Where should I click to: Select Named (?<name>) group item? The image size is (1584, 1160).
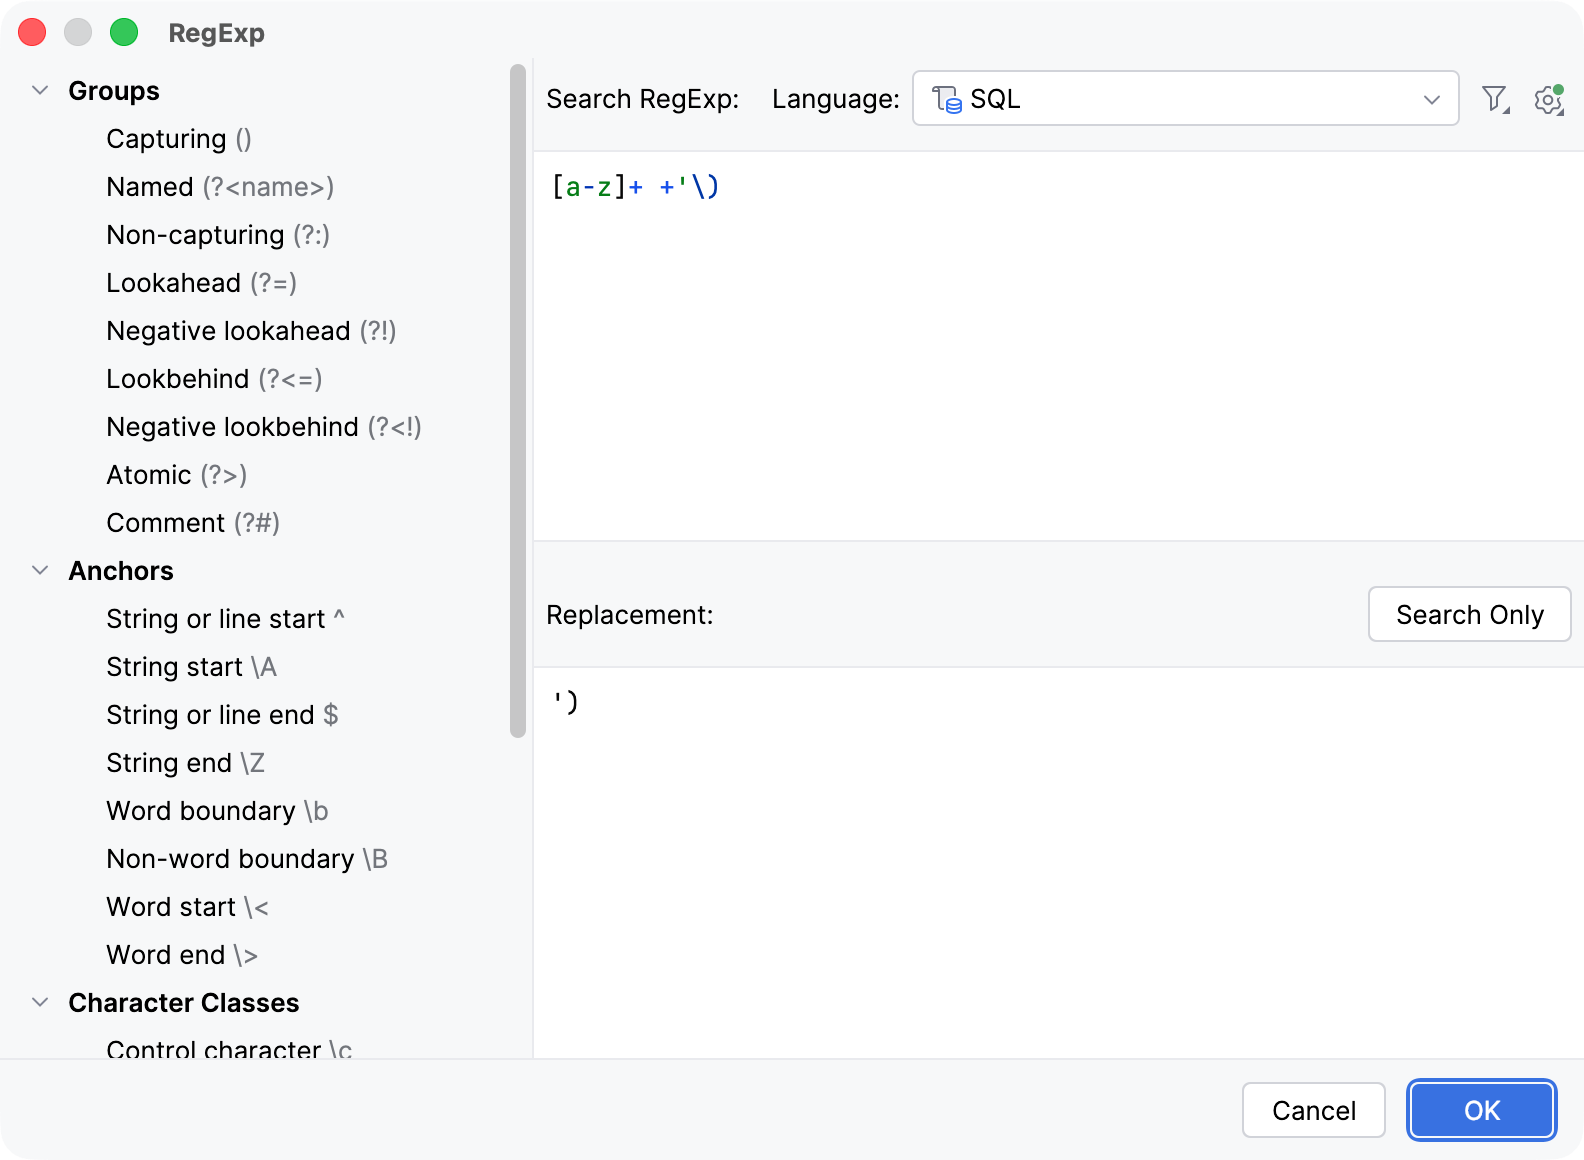pos(220,187)
